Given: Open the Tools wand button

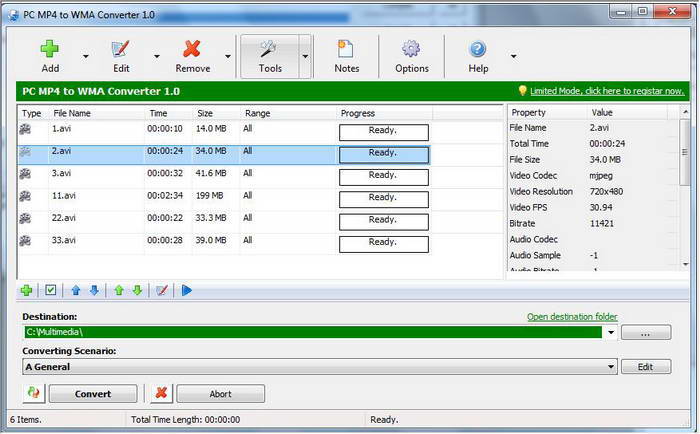Looking at the screenshot, I should [x=270, y=57].
